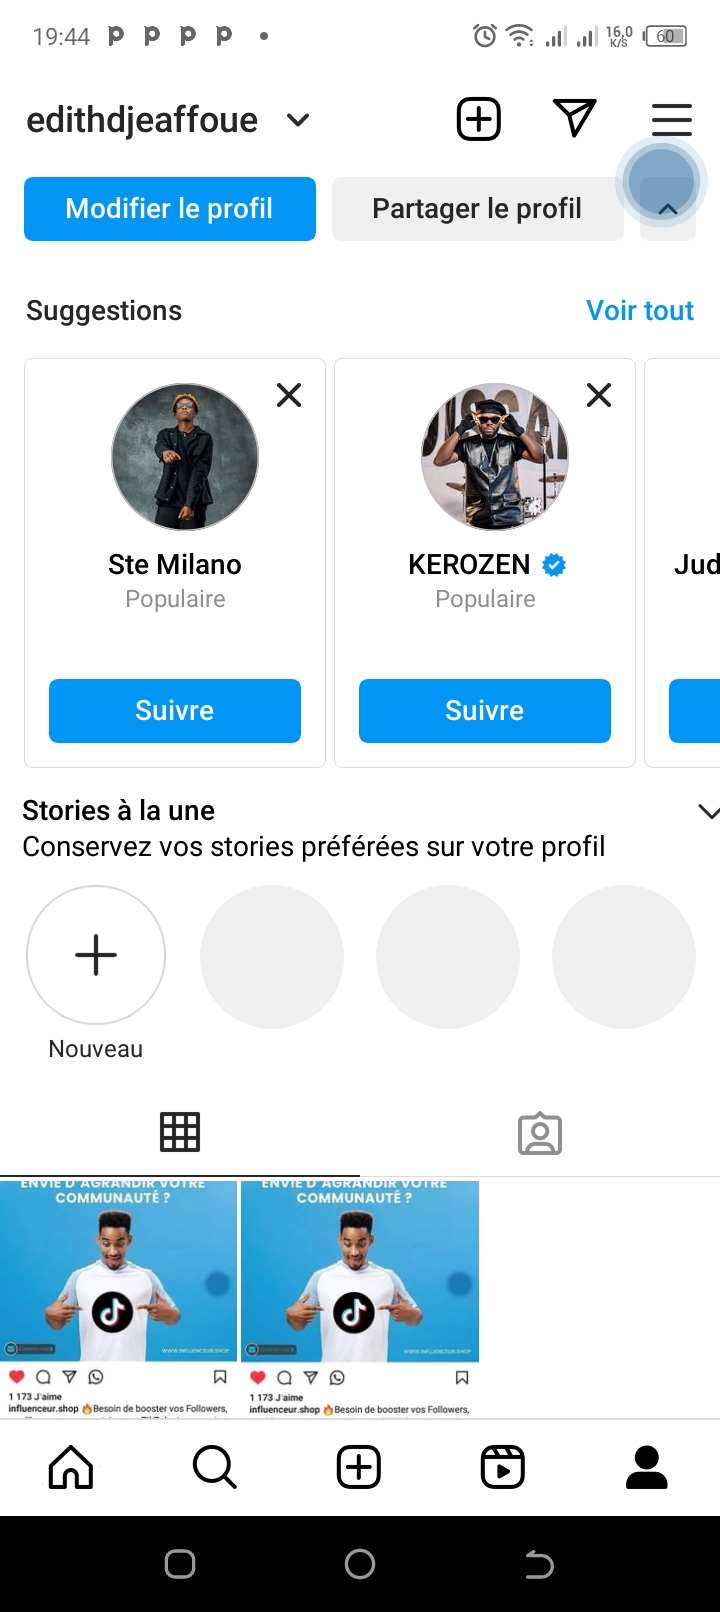Tap the create post icon in bottom navigation
The height and width of the screenshot is (1612, 720).
pyautogui.click(x=359, y=1467)
